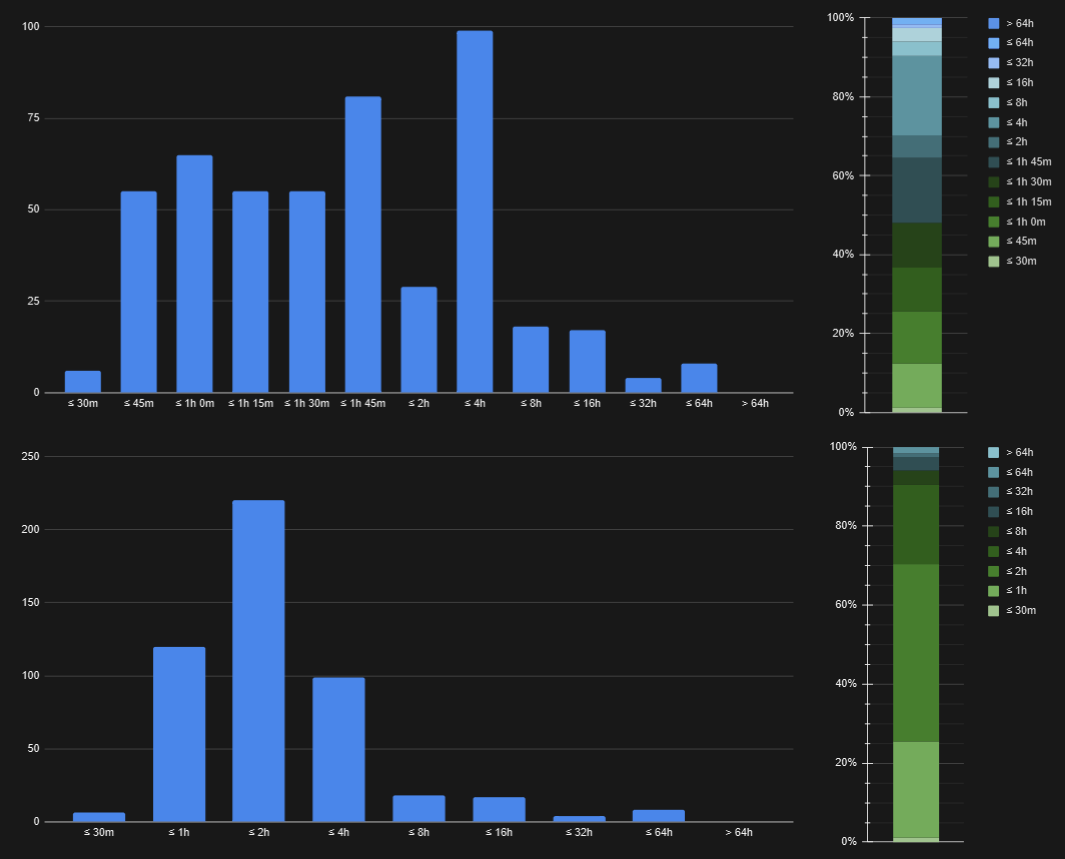
Task: Click the ≤ 45m segment of the top stacked bar
Action: click(x=917, y=386)
